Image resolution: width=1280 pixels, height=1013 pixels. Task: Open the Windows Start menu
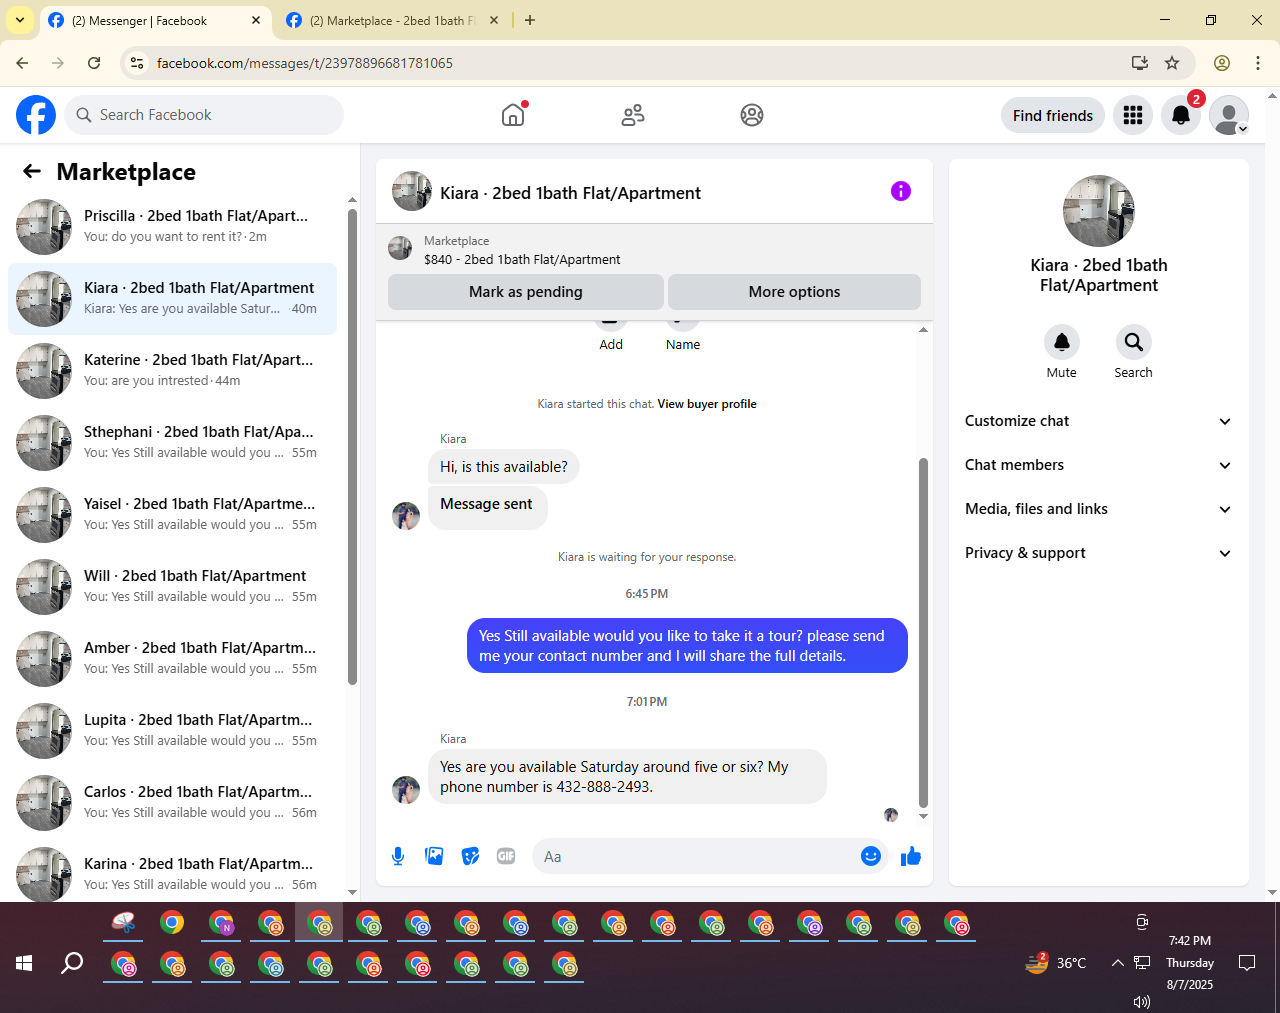click(x=24, y=963)
